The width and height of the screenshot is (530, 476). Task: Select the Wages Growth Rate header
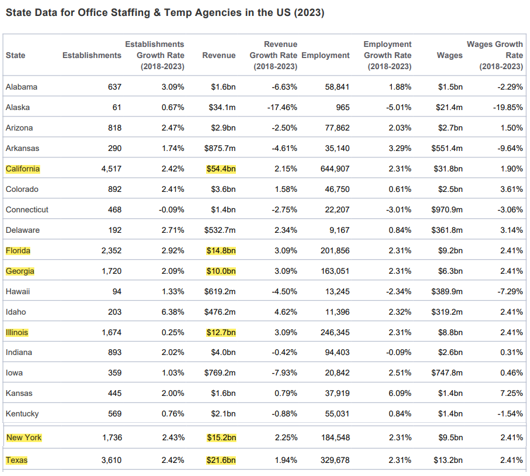(x=495, y=55)
